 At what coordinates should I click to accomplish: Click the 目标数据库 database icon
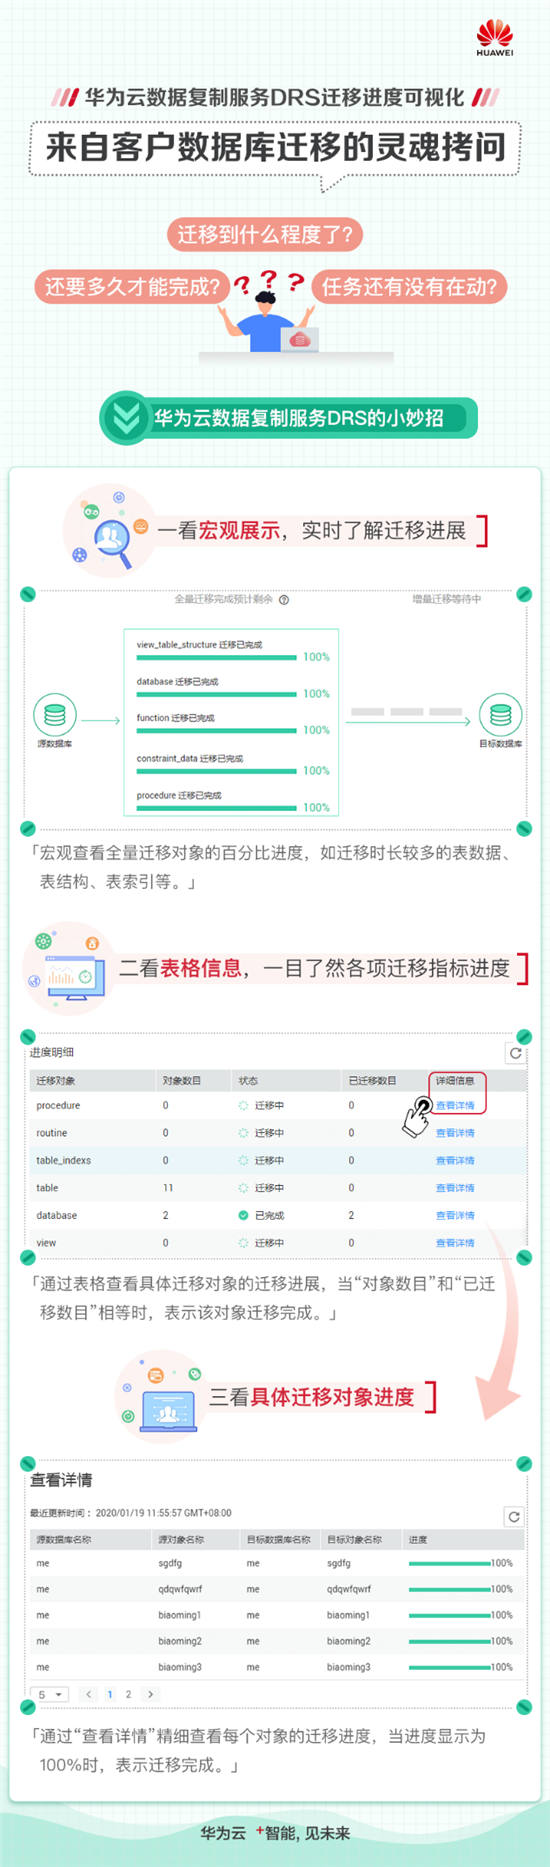pyautogui.click(x=501, y=714)
